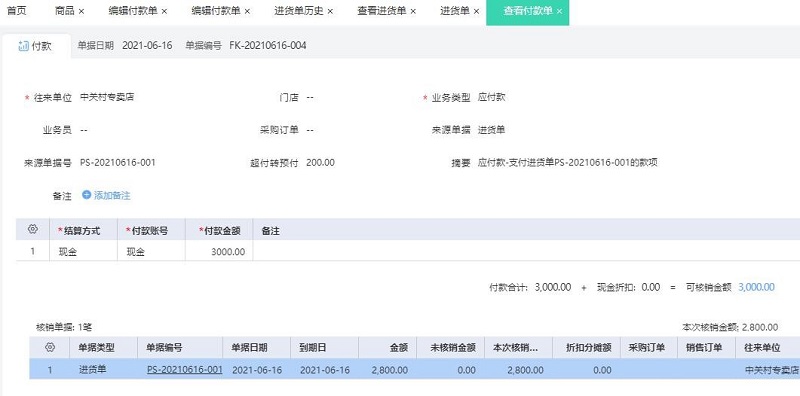This screenshot has height=396, width=800.
Task: Click the 可核销金额 value 3,000.00
Action: (x=756, y=287)
